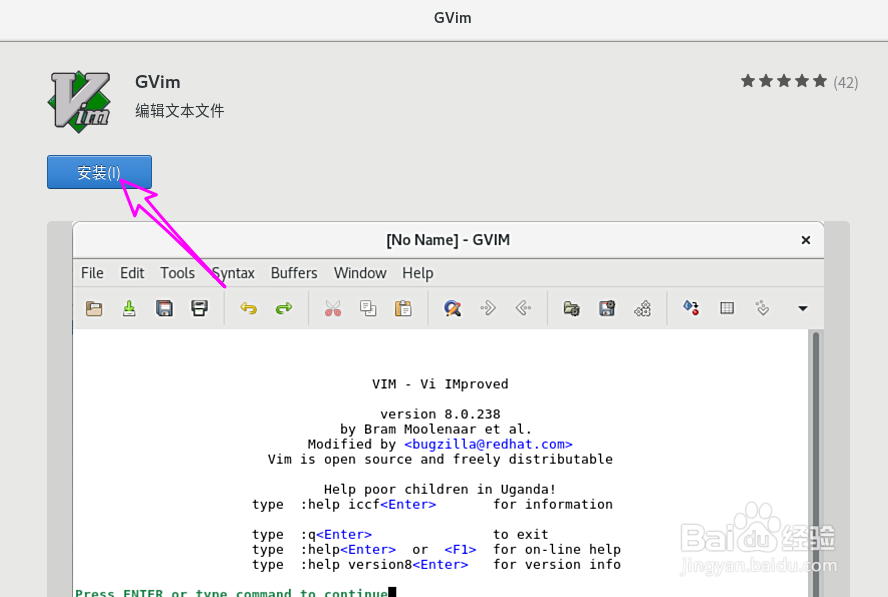Click the Paste clipboard icon
888x597 pixels.
(x=403, y=308)
